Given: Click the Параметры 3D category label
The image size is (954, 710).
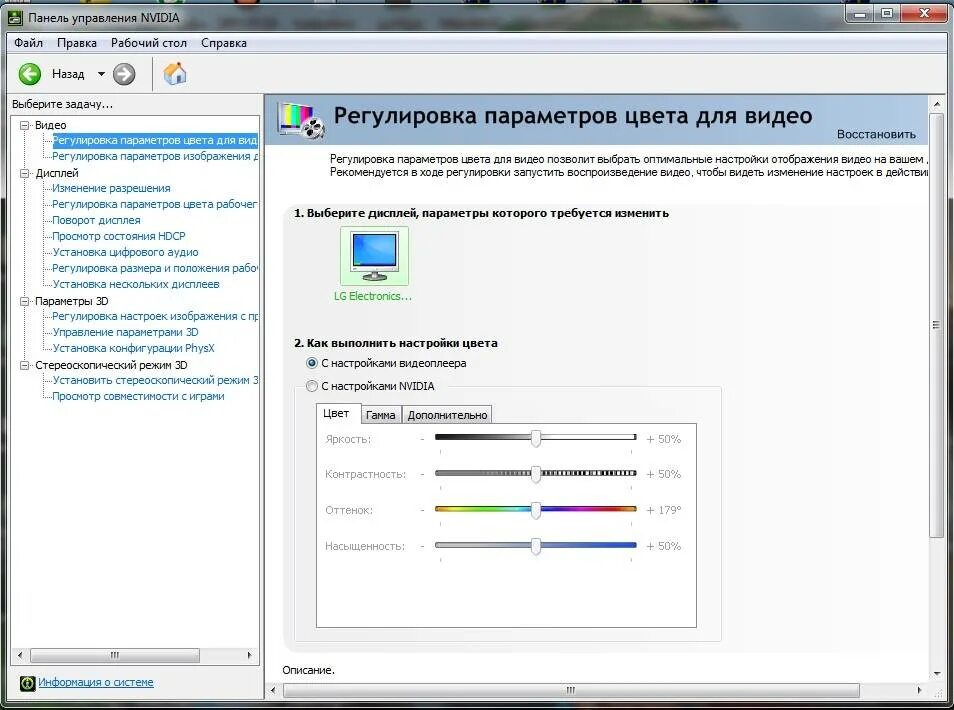Looking at the screenshot, I should pos(71,301).
